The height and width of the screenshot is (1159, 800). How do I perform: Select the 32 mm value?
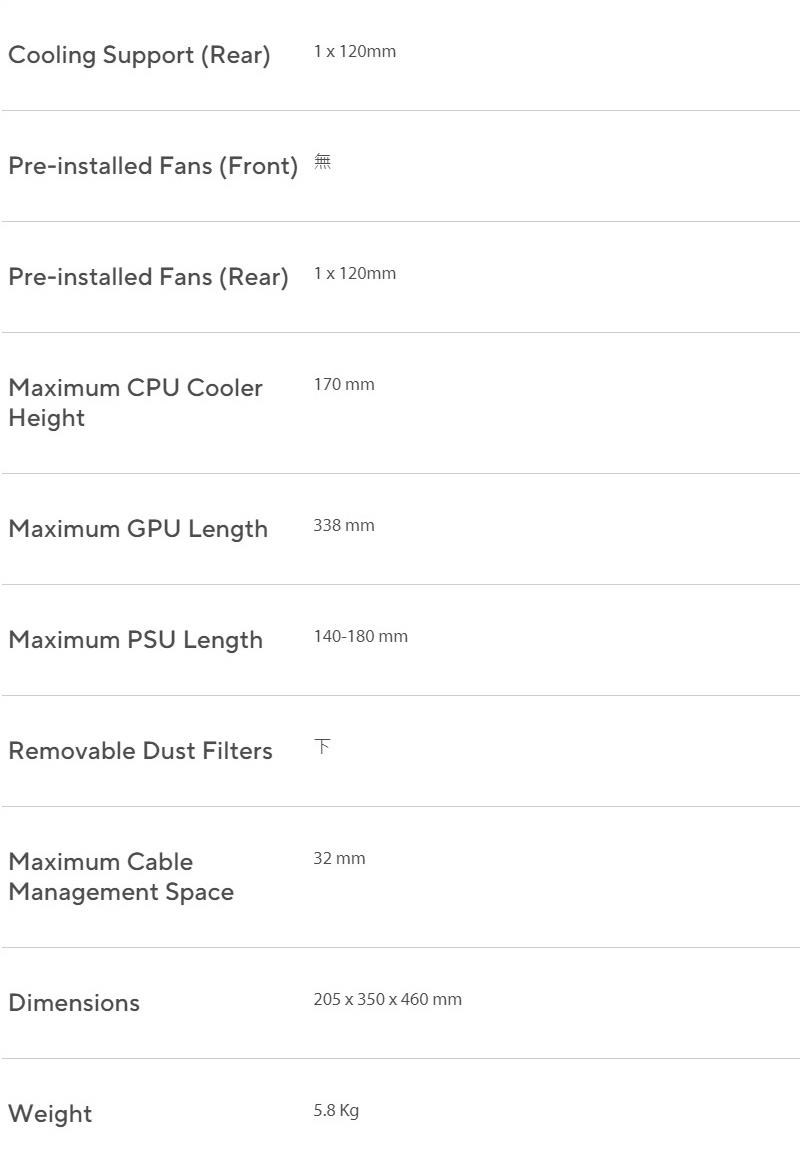click(339, 858)
